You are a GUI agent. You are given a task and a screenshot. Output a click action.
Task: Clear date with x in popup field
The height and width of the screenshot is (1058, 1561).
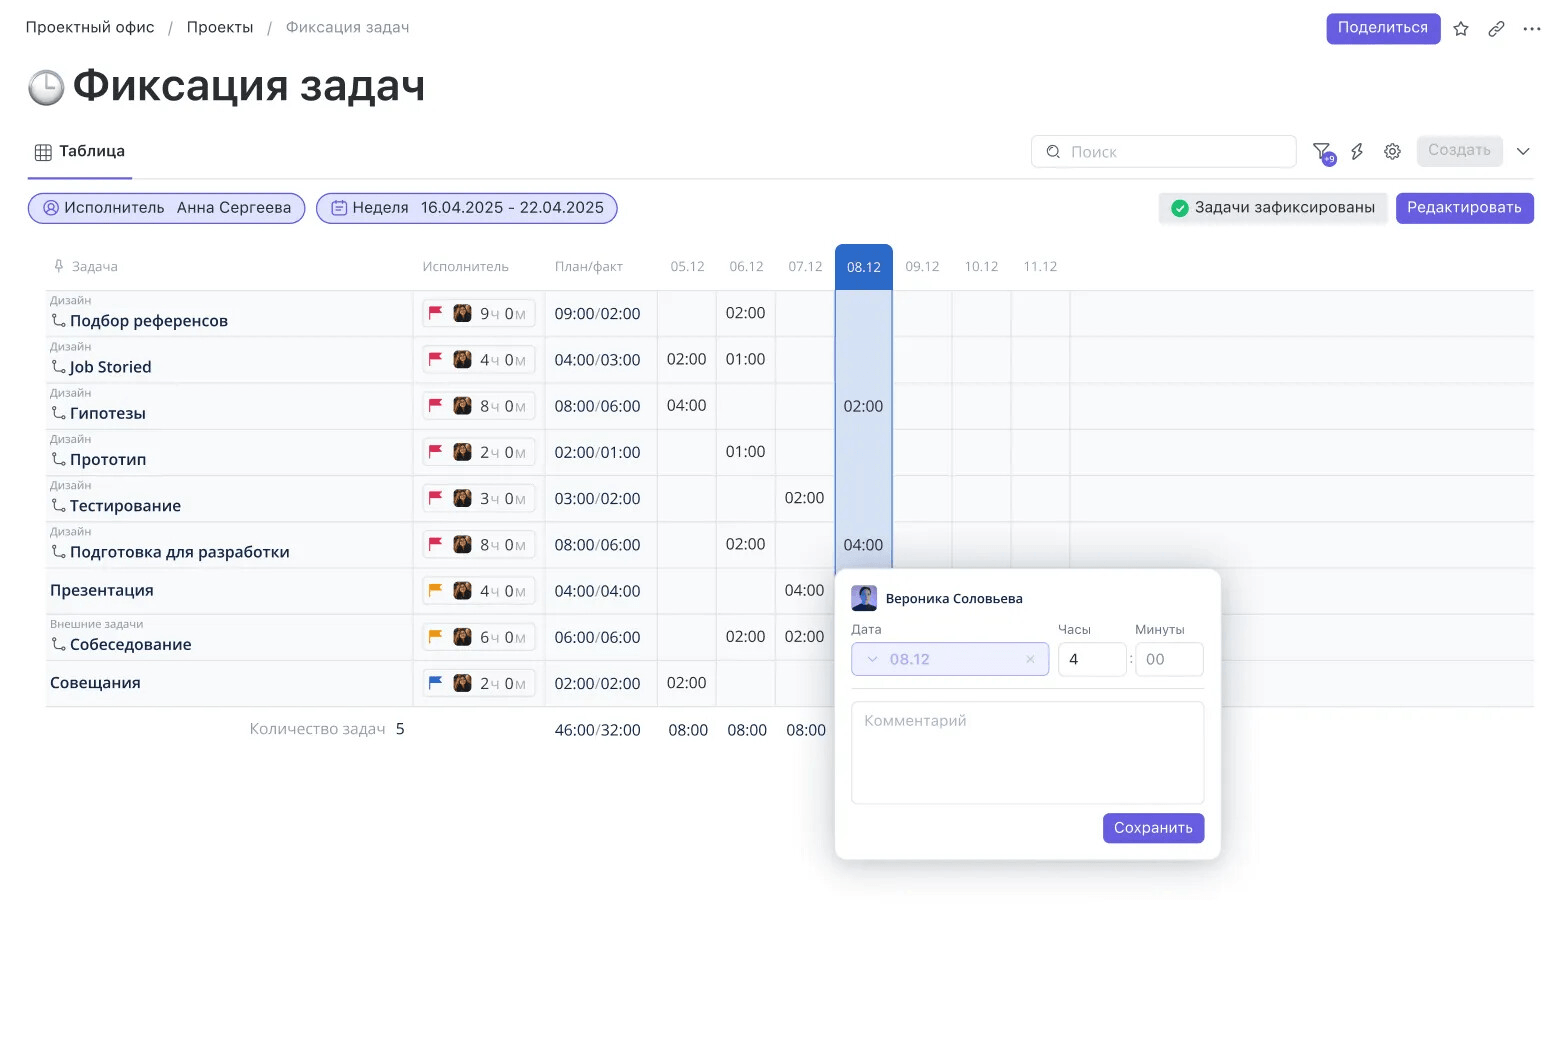pyautogui.click(x=1030, y=659)
